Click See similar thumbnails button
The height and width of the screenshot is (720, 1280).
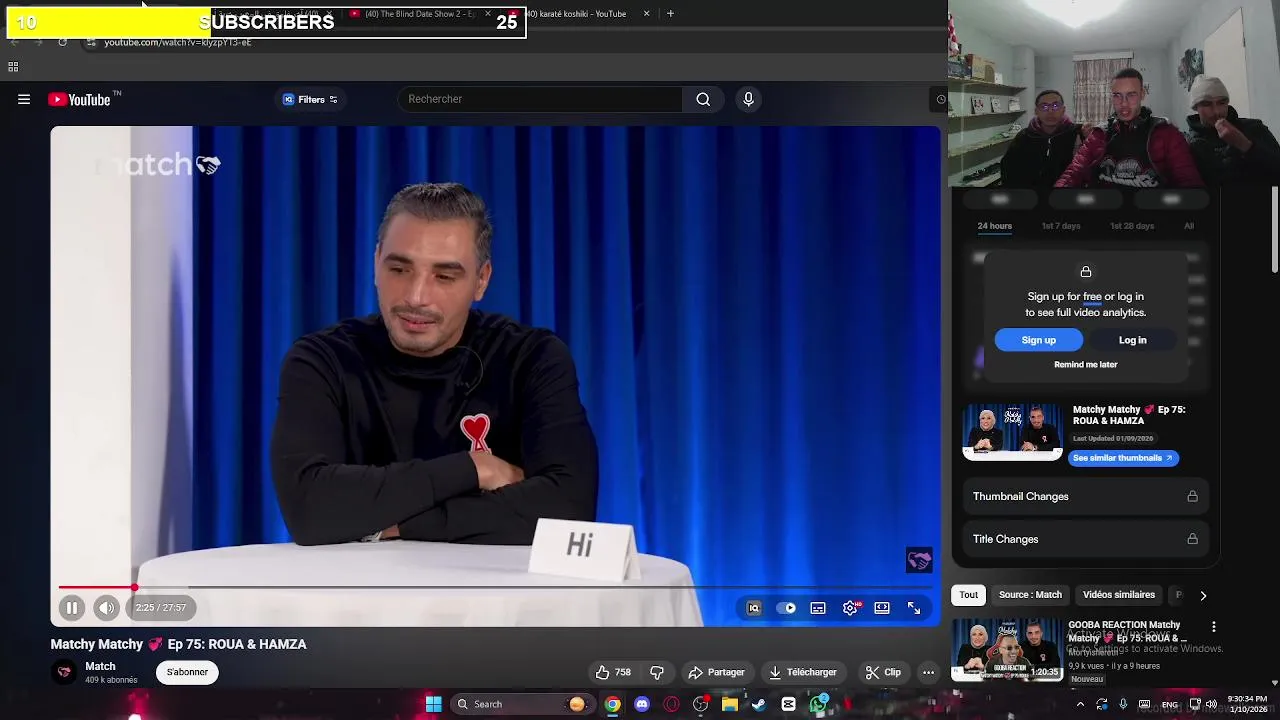pyautogui.click(x=1123, y=458)
